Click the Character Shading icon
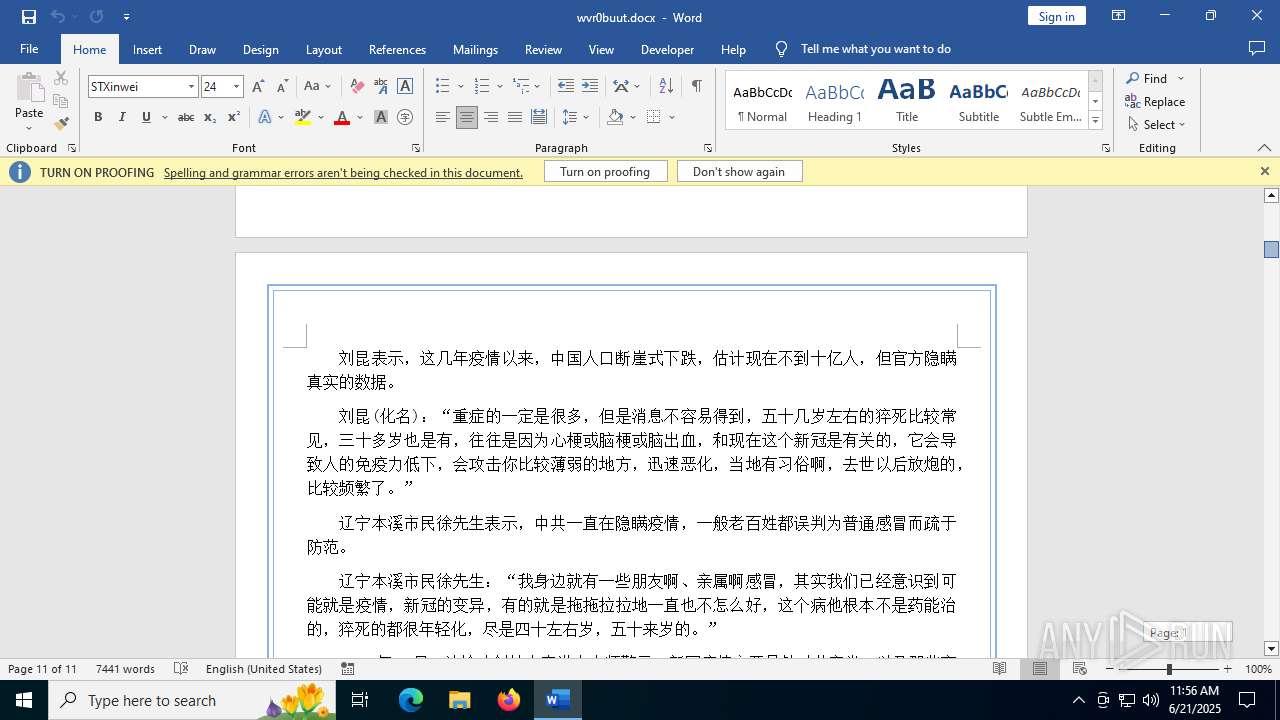This screenshot has width=1280, height=720. click(x=381, y=117)
